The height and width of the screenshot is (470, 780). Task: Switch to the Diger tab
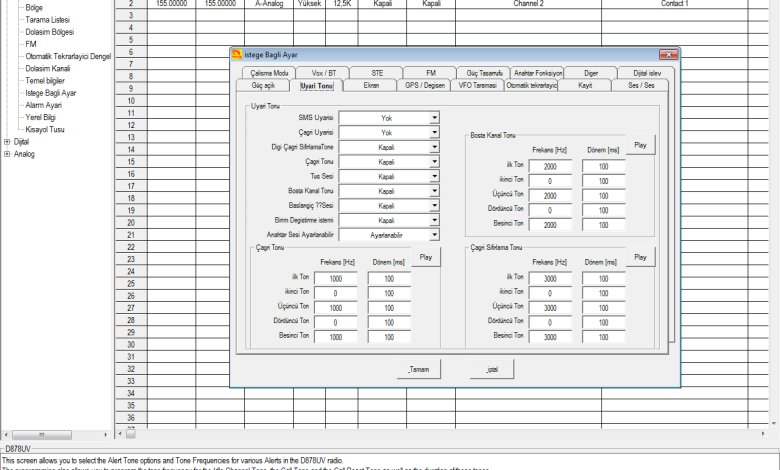click(x=591, y=73)
